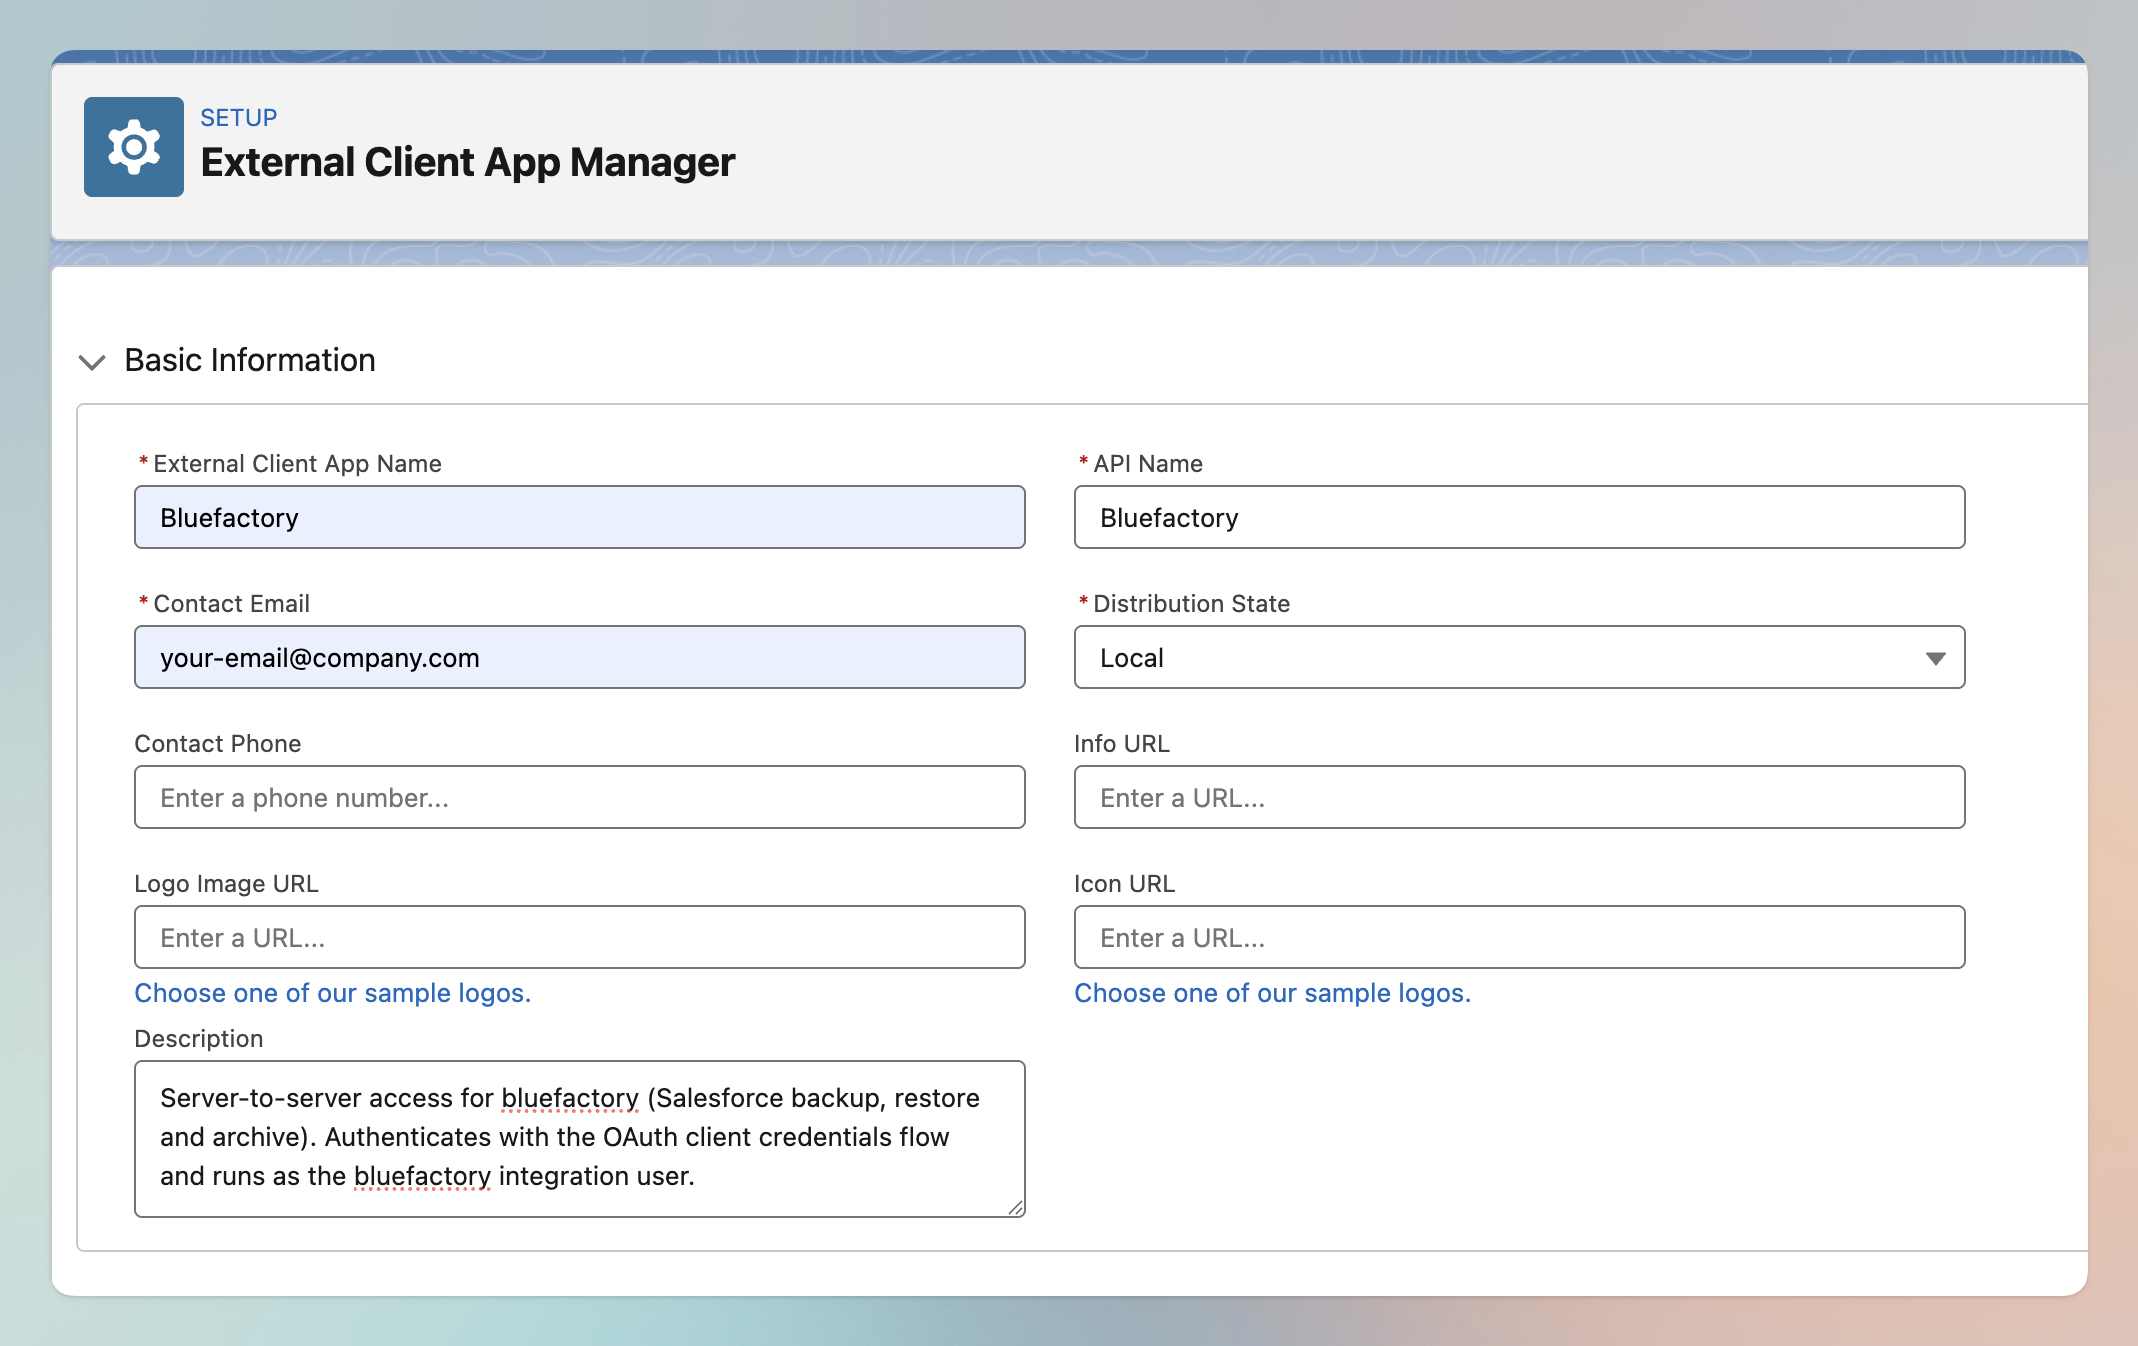Click the Icon URL input field
This screenshot has height=1346, width=2138.
pyautogui.click(x=1519, y=937)
